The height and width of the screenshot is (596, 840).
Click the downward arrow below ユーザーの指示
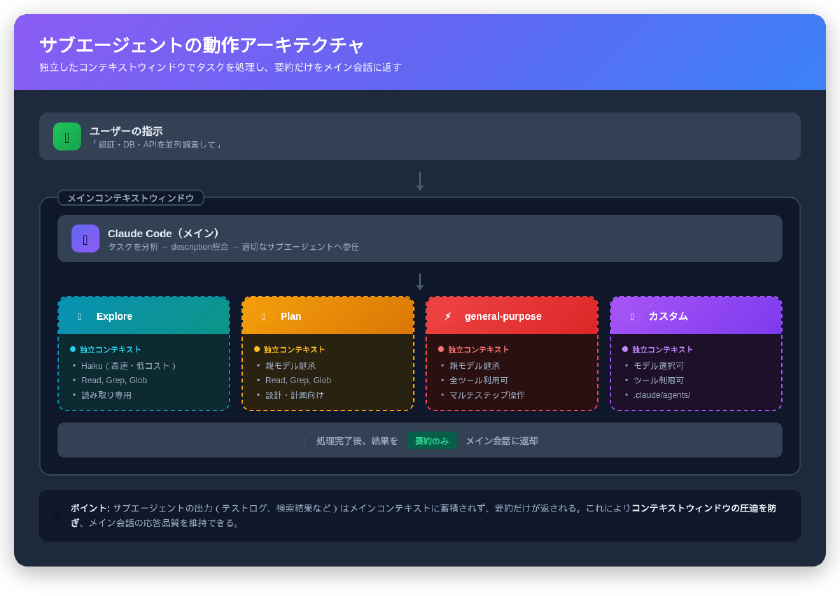(420, 181)
